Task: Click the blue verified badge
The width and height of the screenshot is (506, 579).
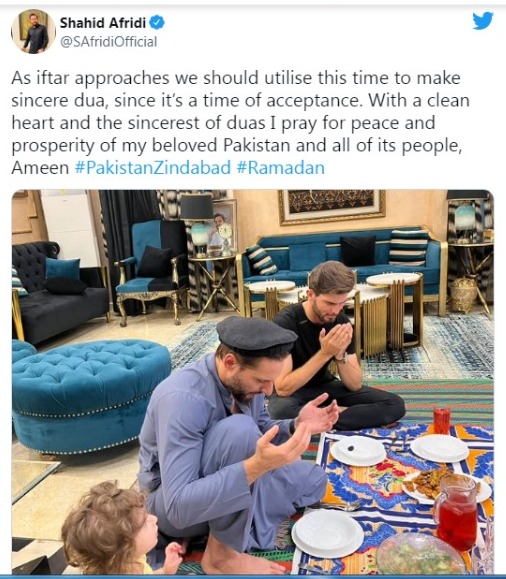Action: (157, 23)
